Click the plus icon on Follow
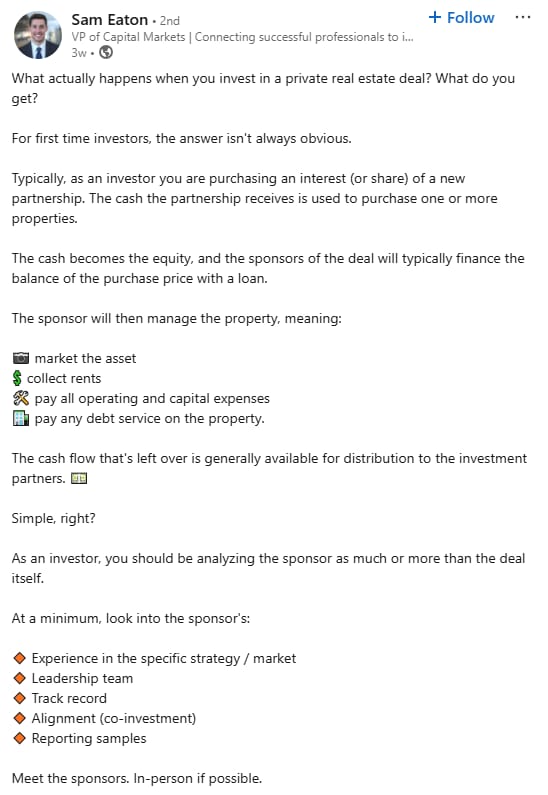Viewport: 548px width, 795px height. pos(435,18)
